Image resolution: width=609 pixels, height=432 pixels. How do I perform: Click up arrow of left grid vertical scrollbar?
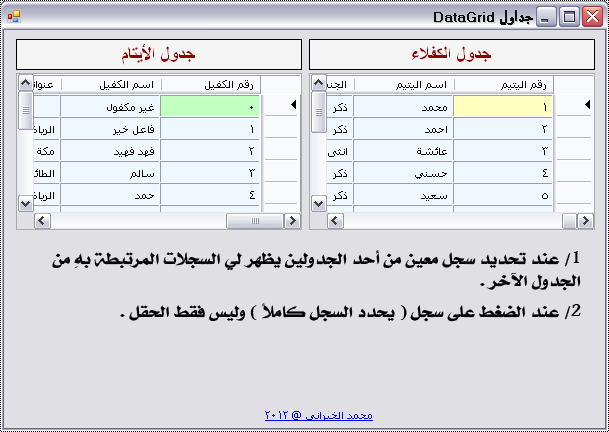click(x=26, y=83)
